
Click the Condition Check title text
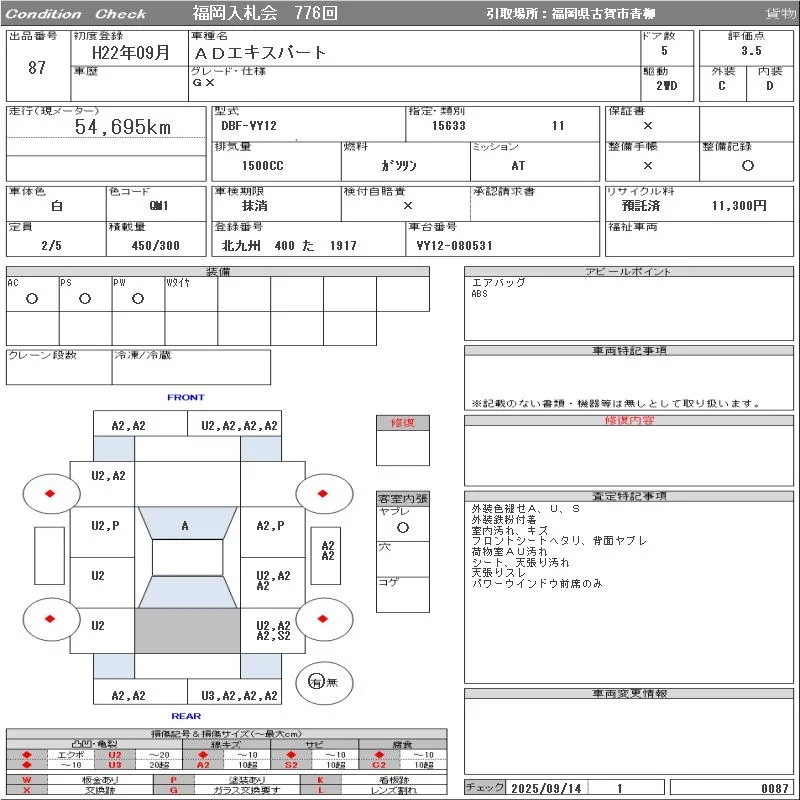[77, 14]
